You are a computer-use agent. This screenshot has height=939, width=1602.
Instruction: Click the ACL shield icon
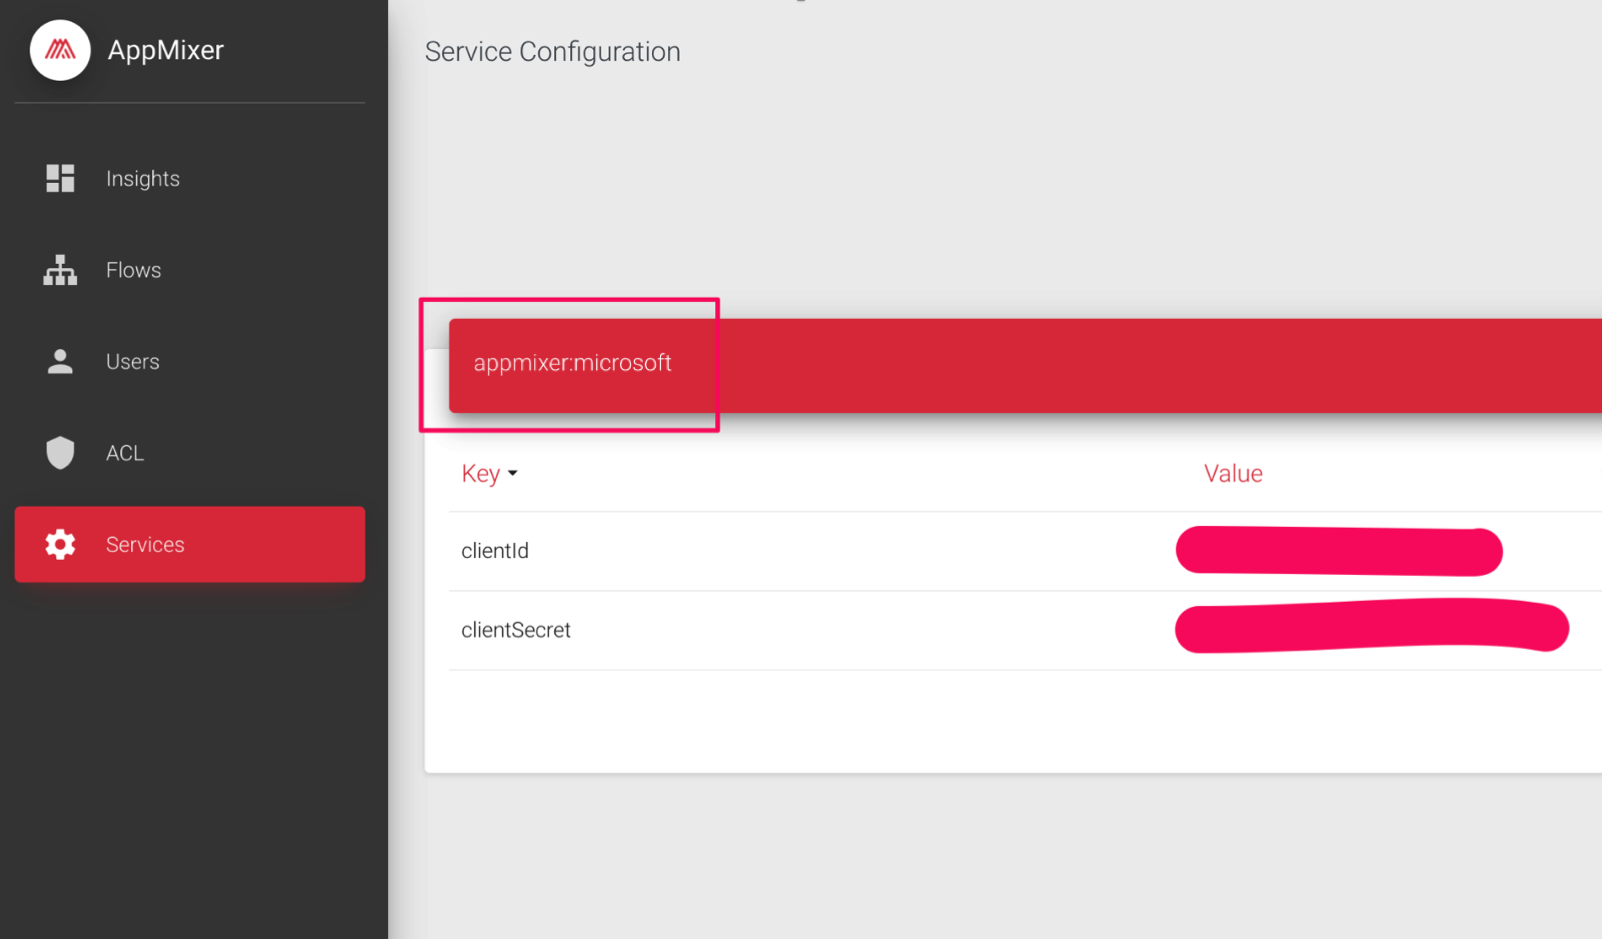click(60, 453)
